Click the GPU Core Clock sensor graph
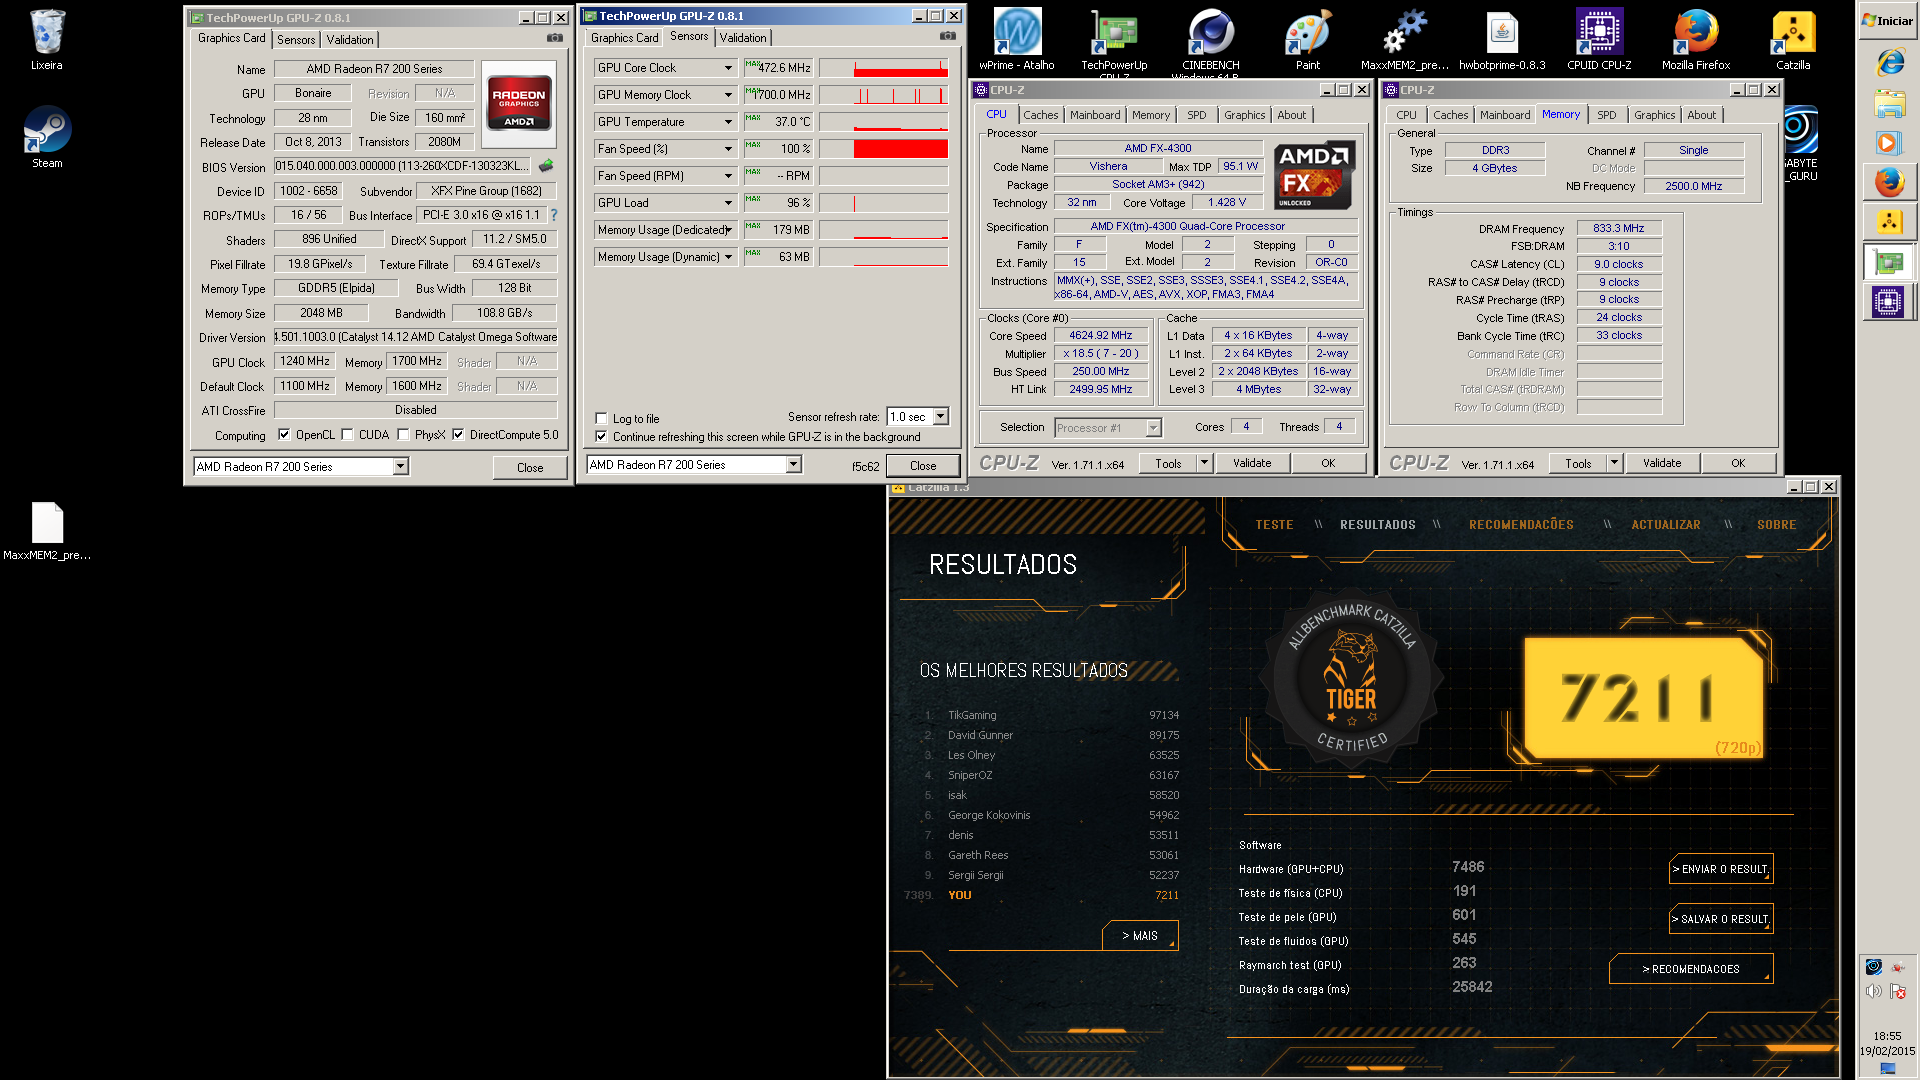1920x1080 pixels. [883, 68]
